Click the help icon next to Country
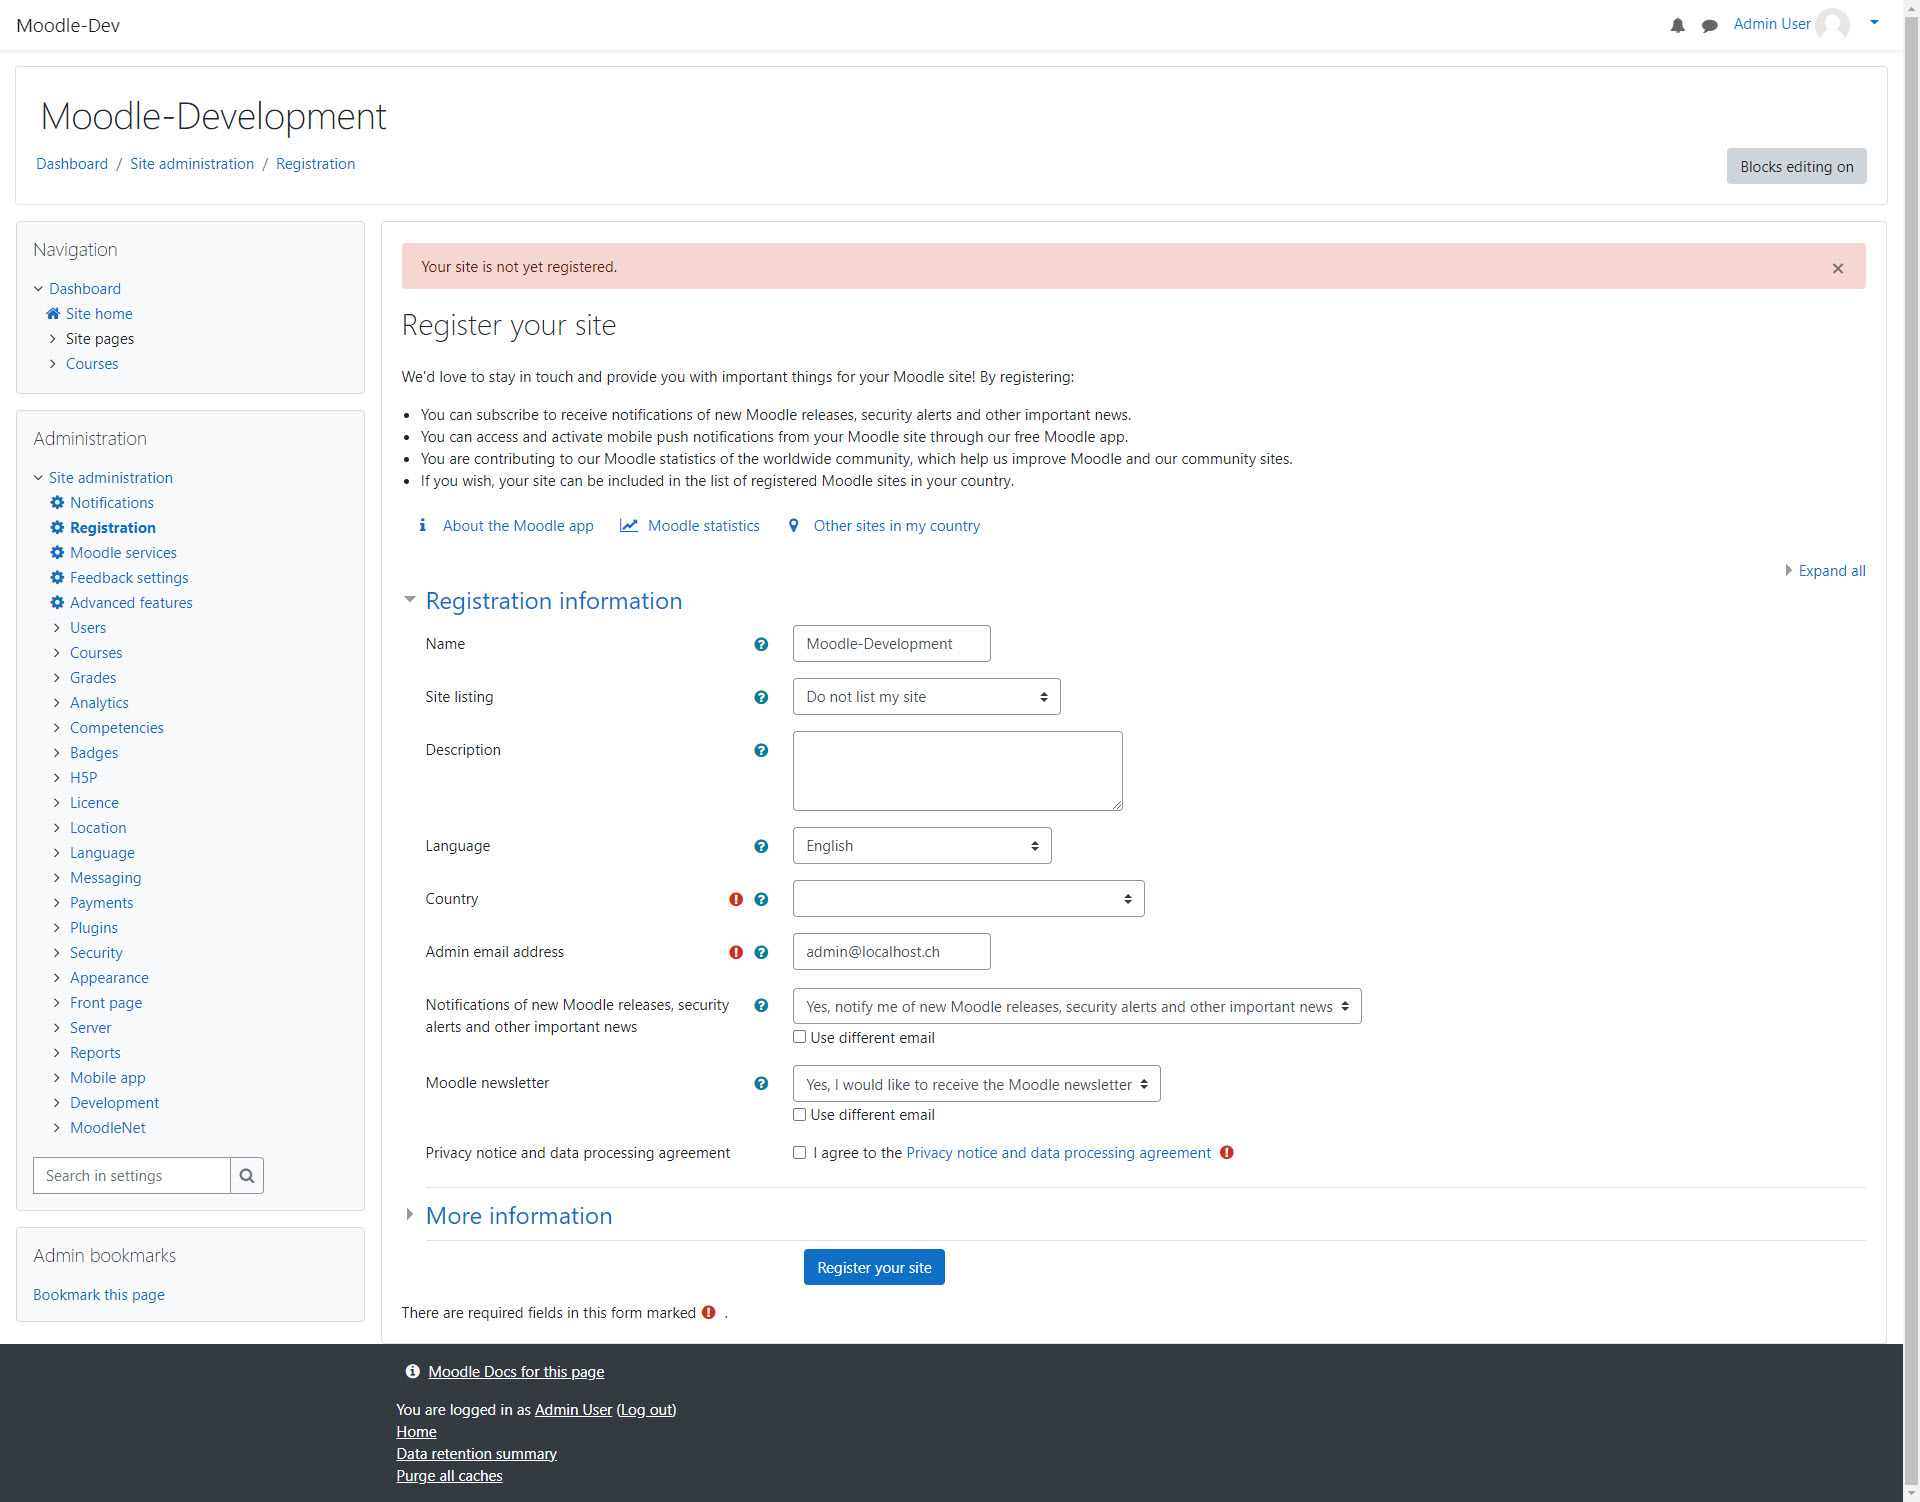This screenshot has height=1502, width=1920. pos(761,900)
